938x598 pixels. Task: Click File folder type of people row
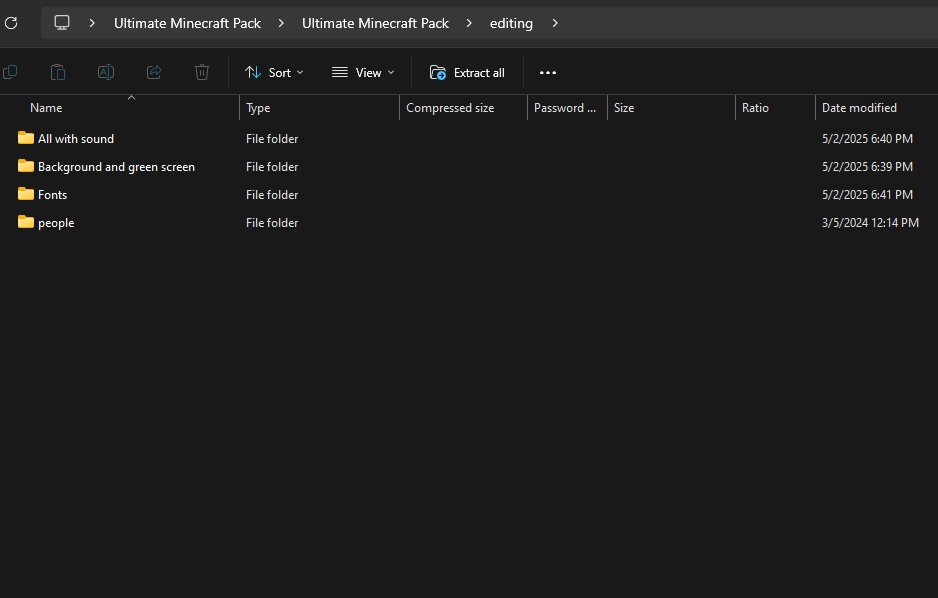point(272,223)
